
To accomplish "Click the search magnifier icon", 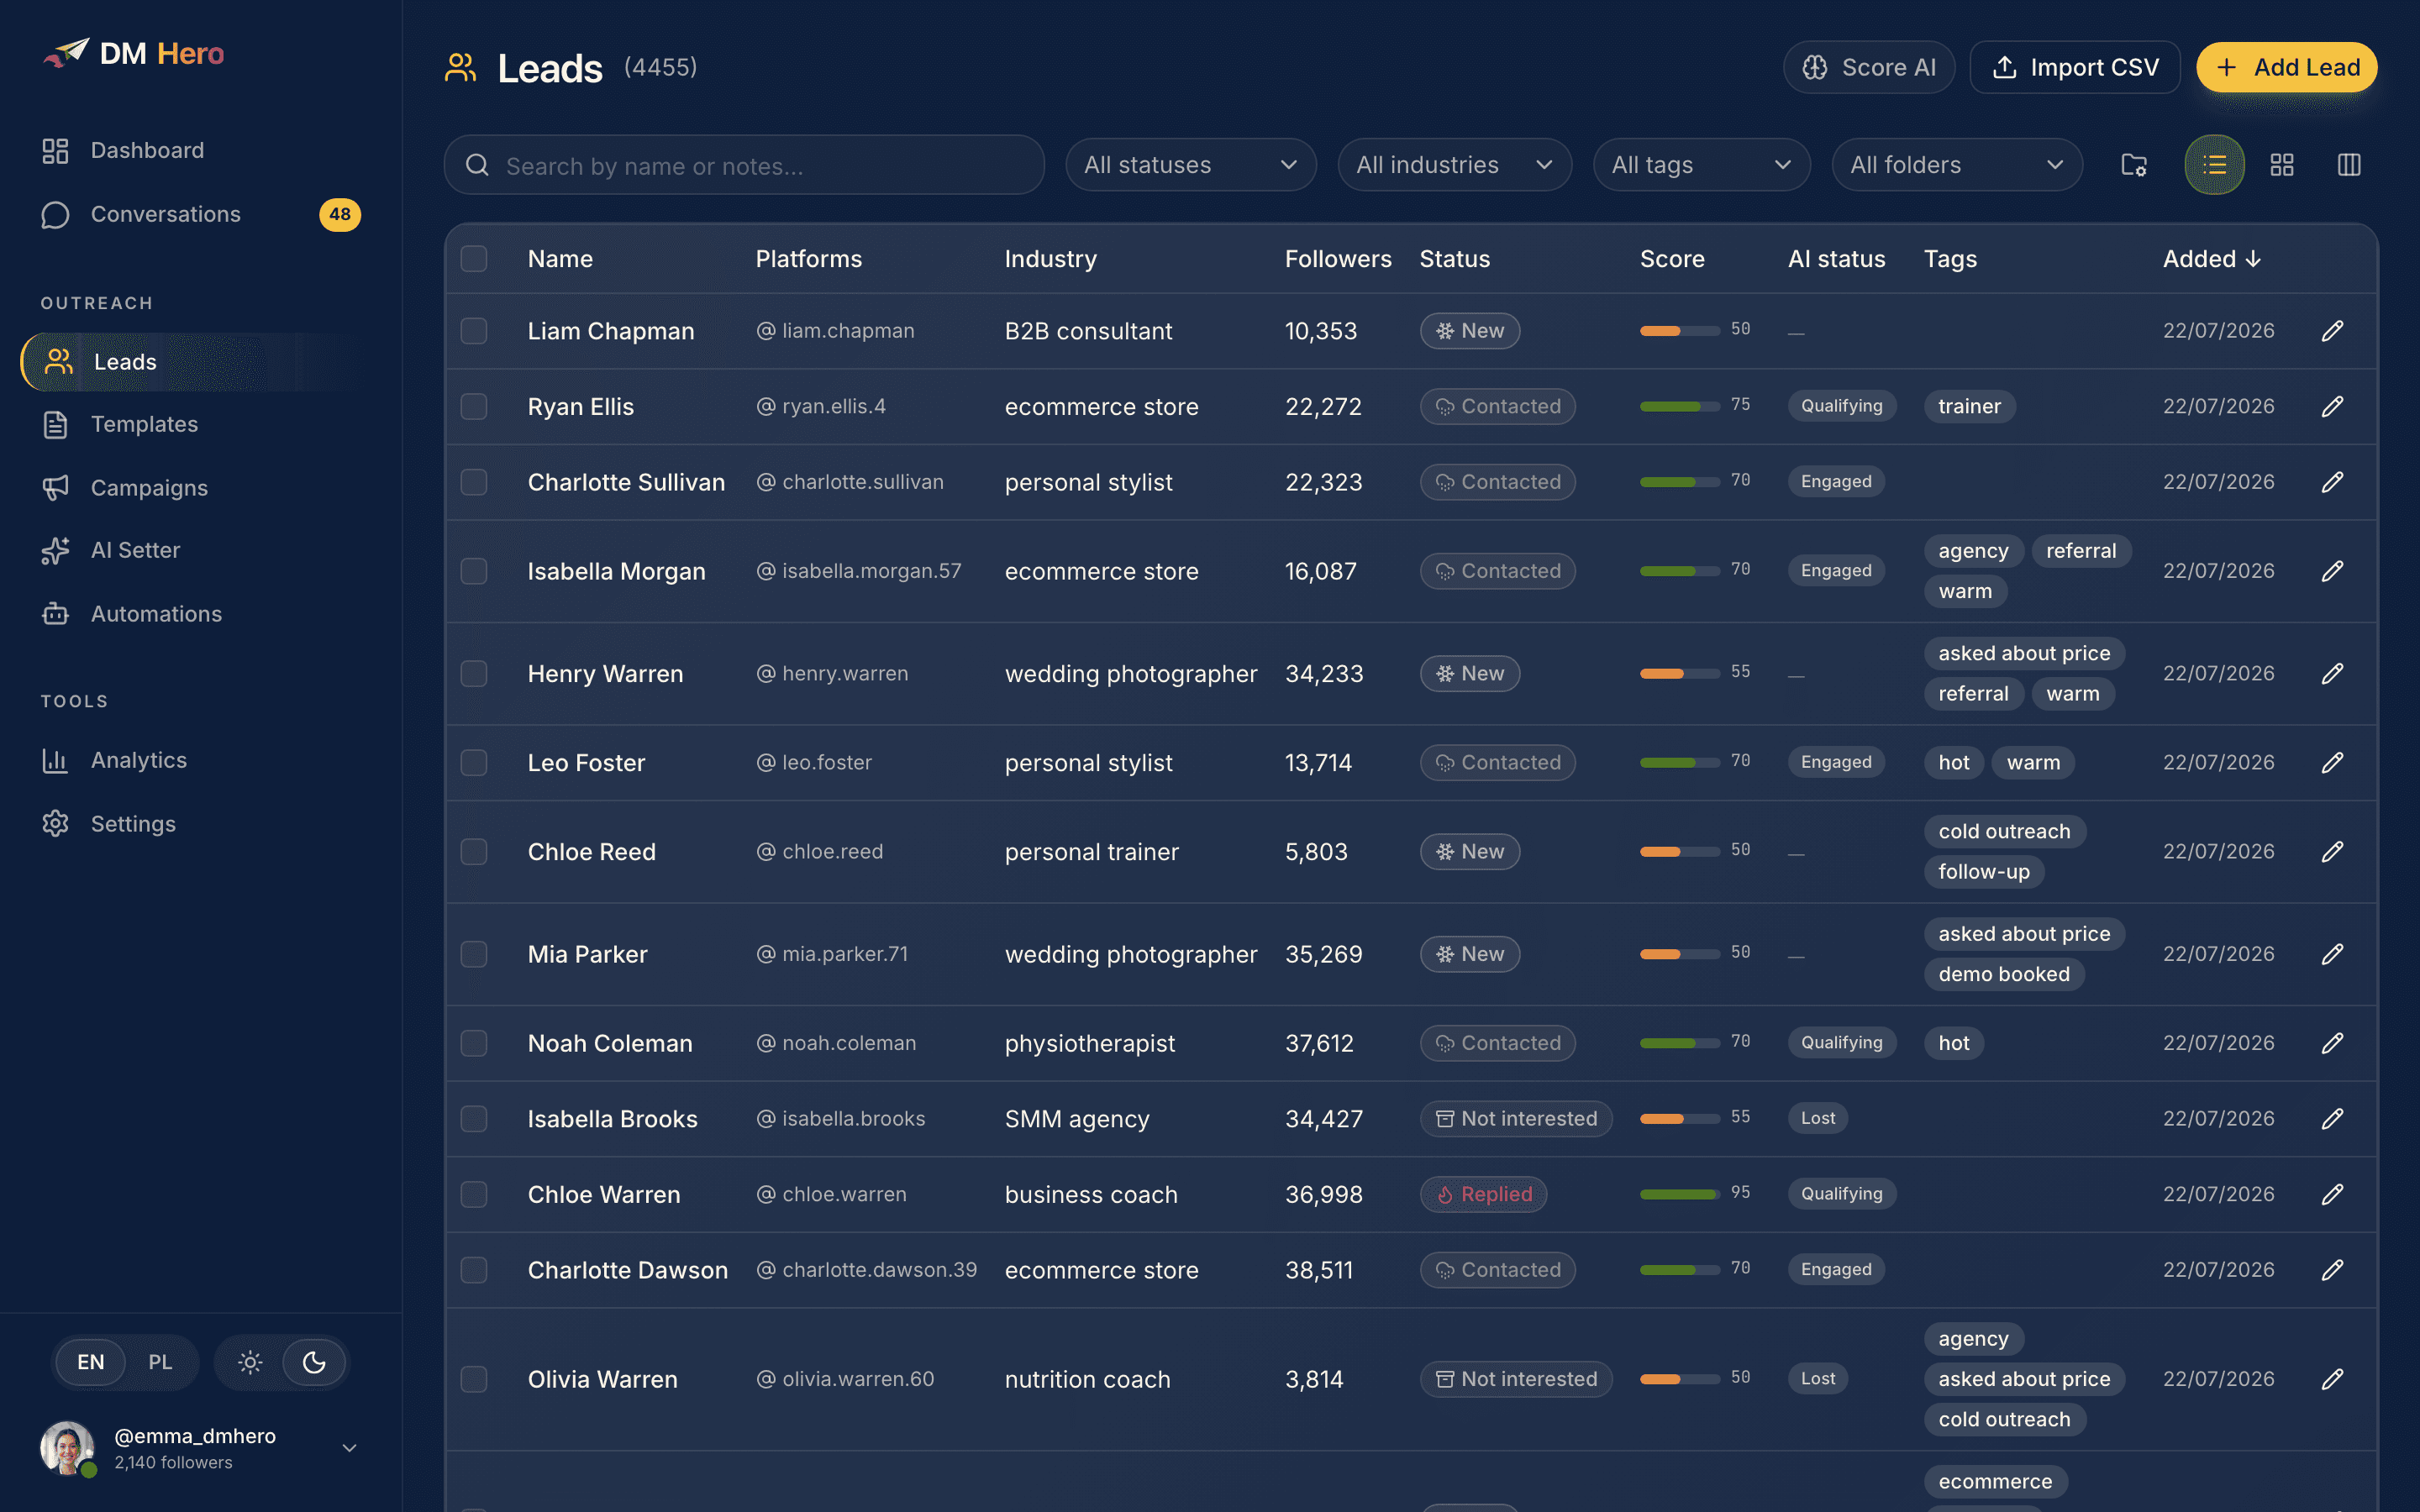I will [478, 165].
